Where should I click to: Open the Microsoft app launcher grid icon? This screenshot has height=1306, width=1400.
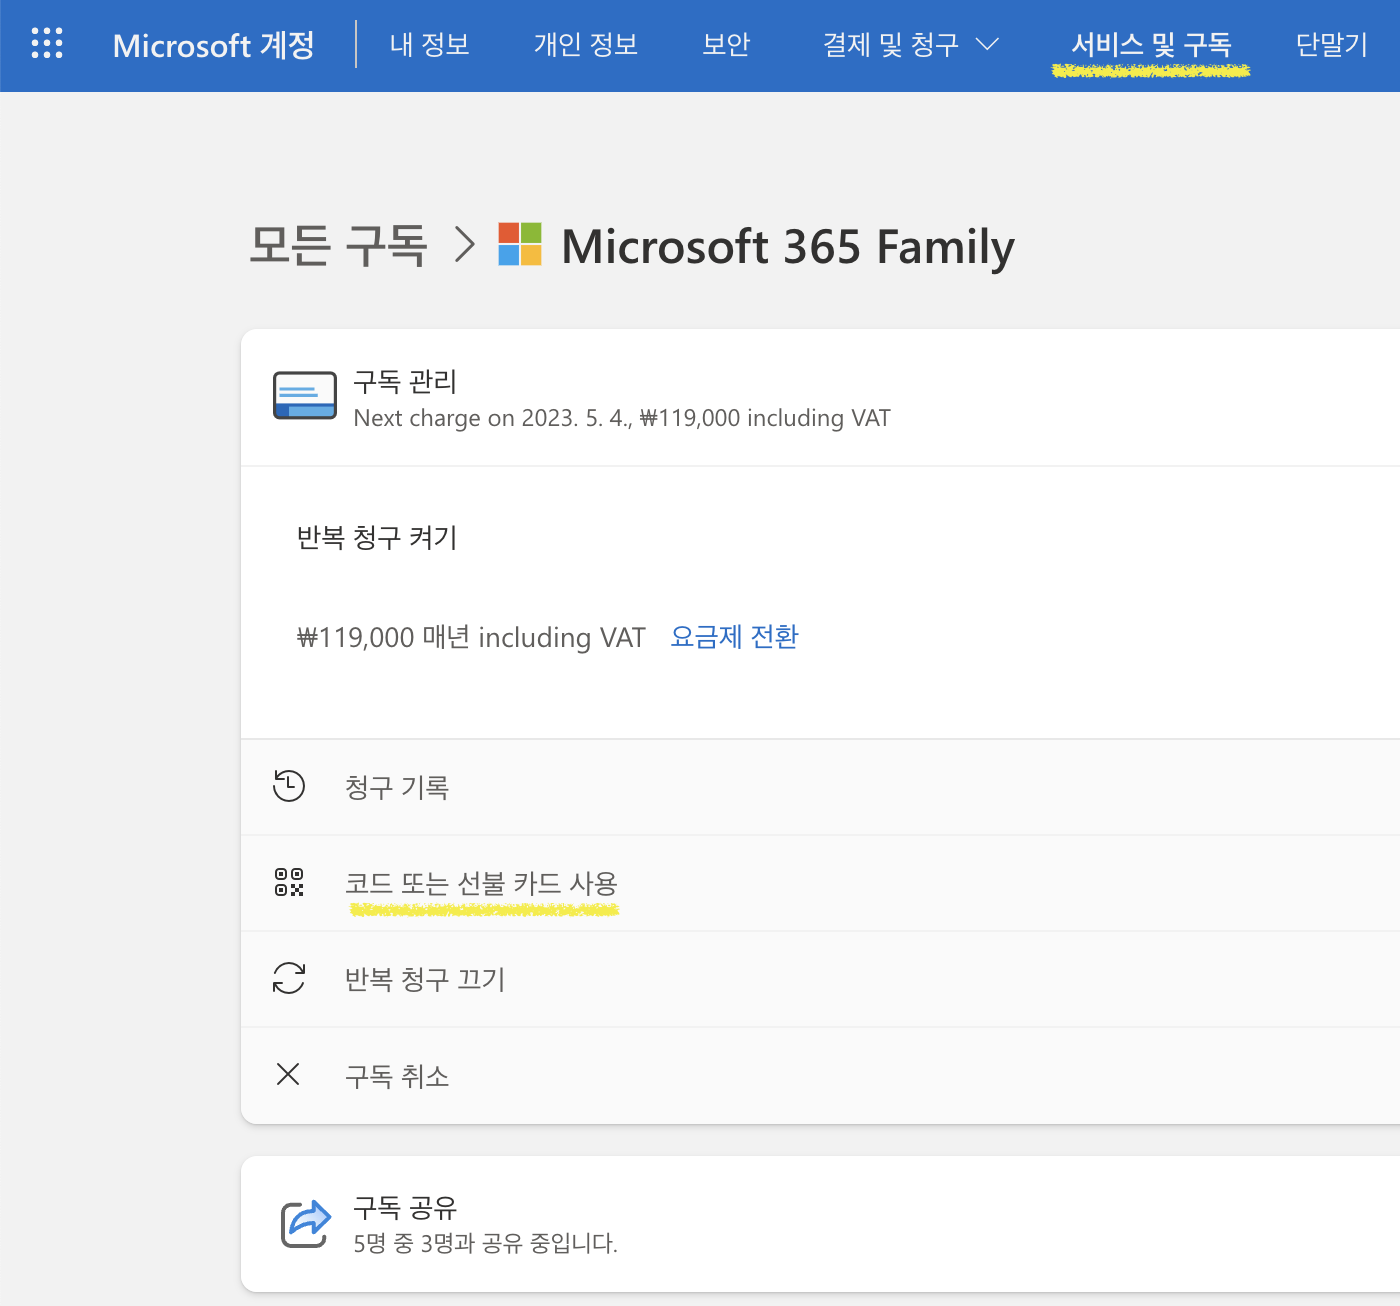pos(47,43)
